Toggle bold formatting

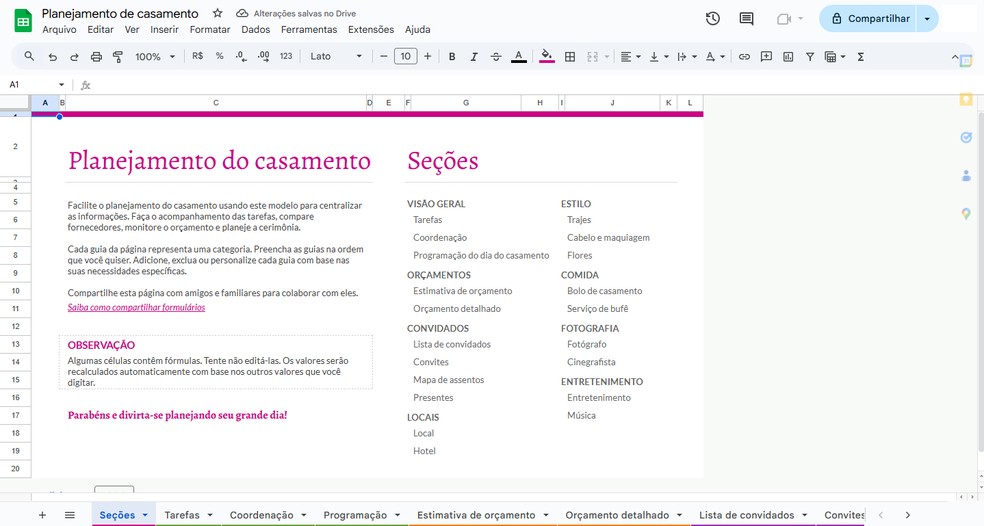(452, 57)
